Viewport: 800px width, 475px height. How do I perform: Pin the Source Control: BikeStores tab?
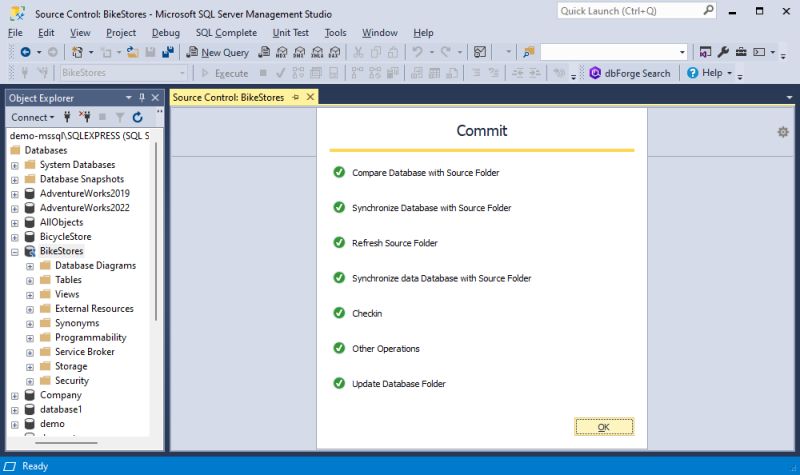(x=296, y=97)
